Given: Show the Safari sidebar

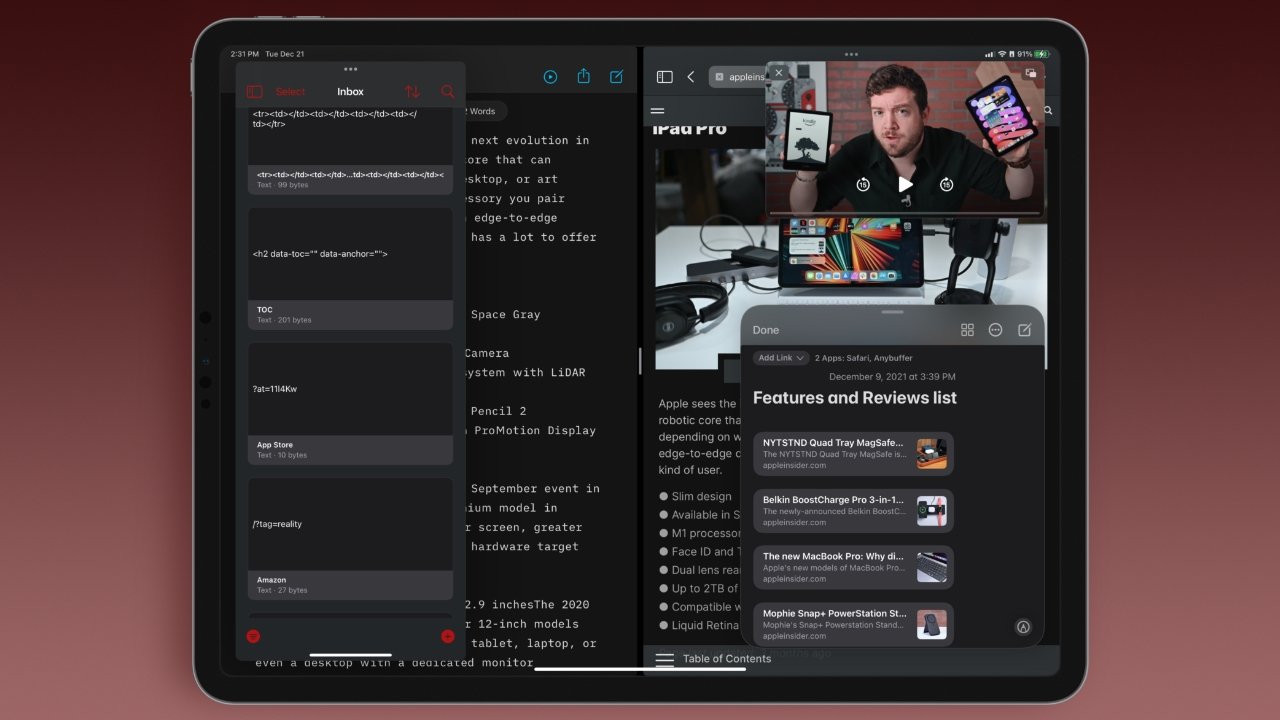Looking at the screenshot, I should tap(664, 77).
